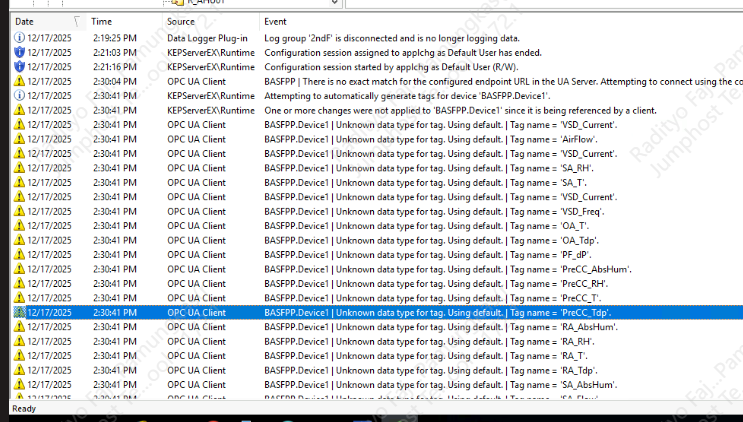
Task: Select the 'Configuration session started by applchg' event text
Action: pyautogui.click(x=391, y=67)
